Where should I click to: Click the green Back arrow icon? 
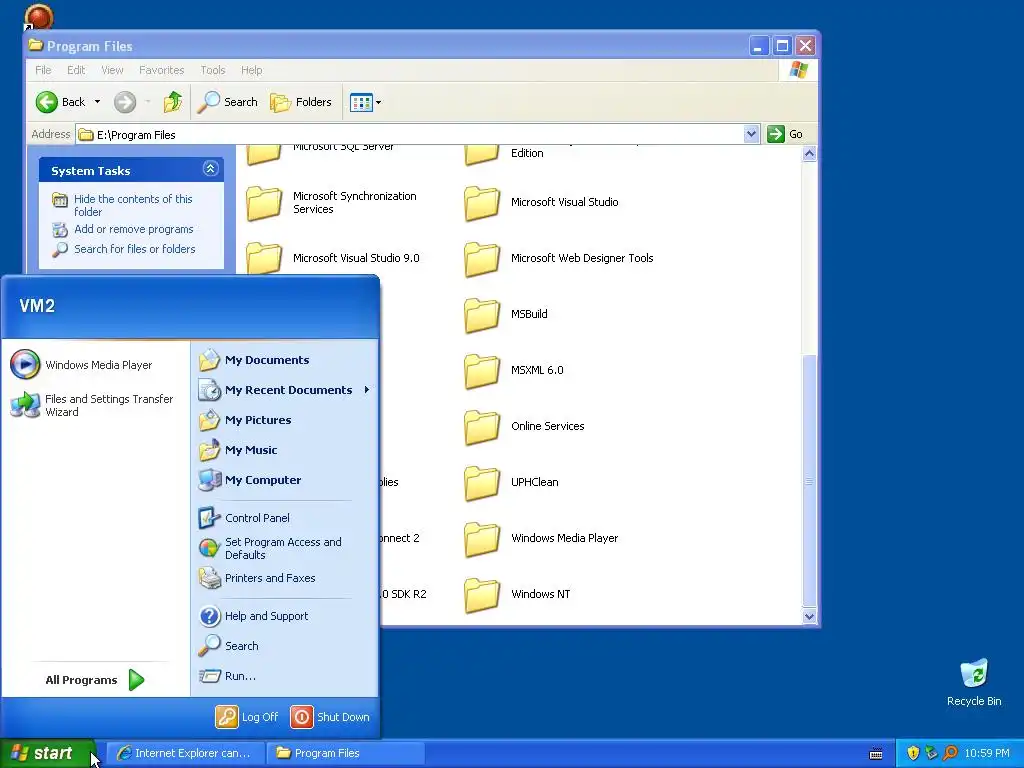click(x=47, y=102)
